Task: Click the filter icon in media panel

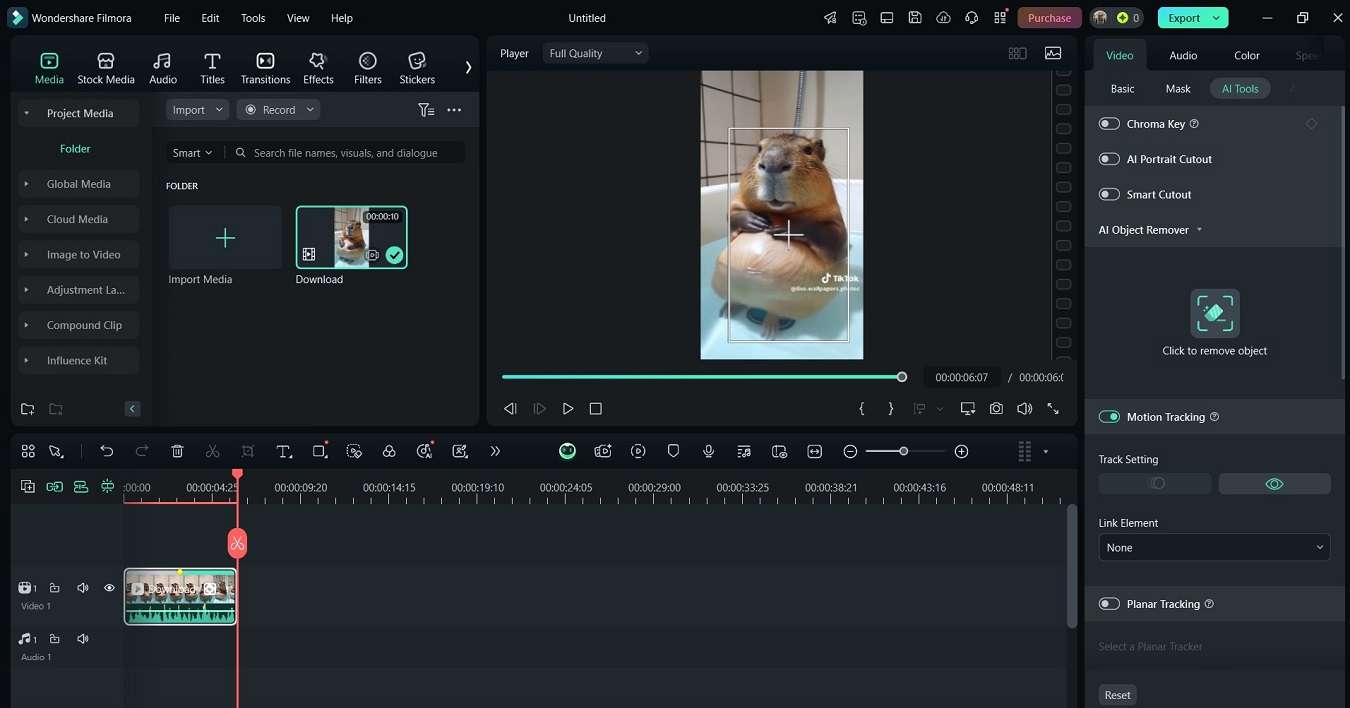Action: coord(426,110)
